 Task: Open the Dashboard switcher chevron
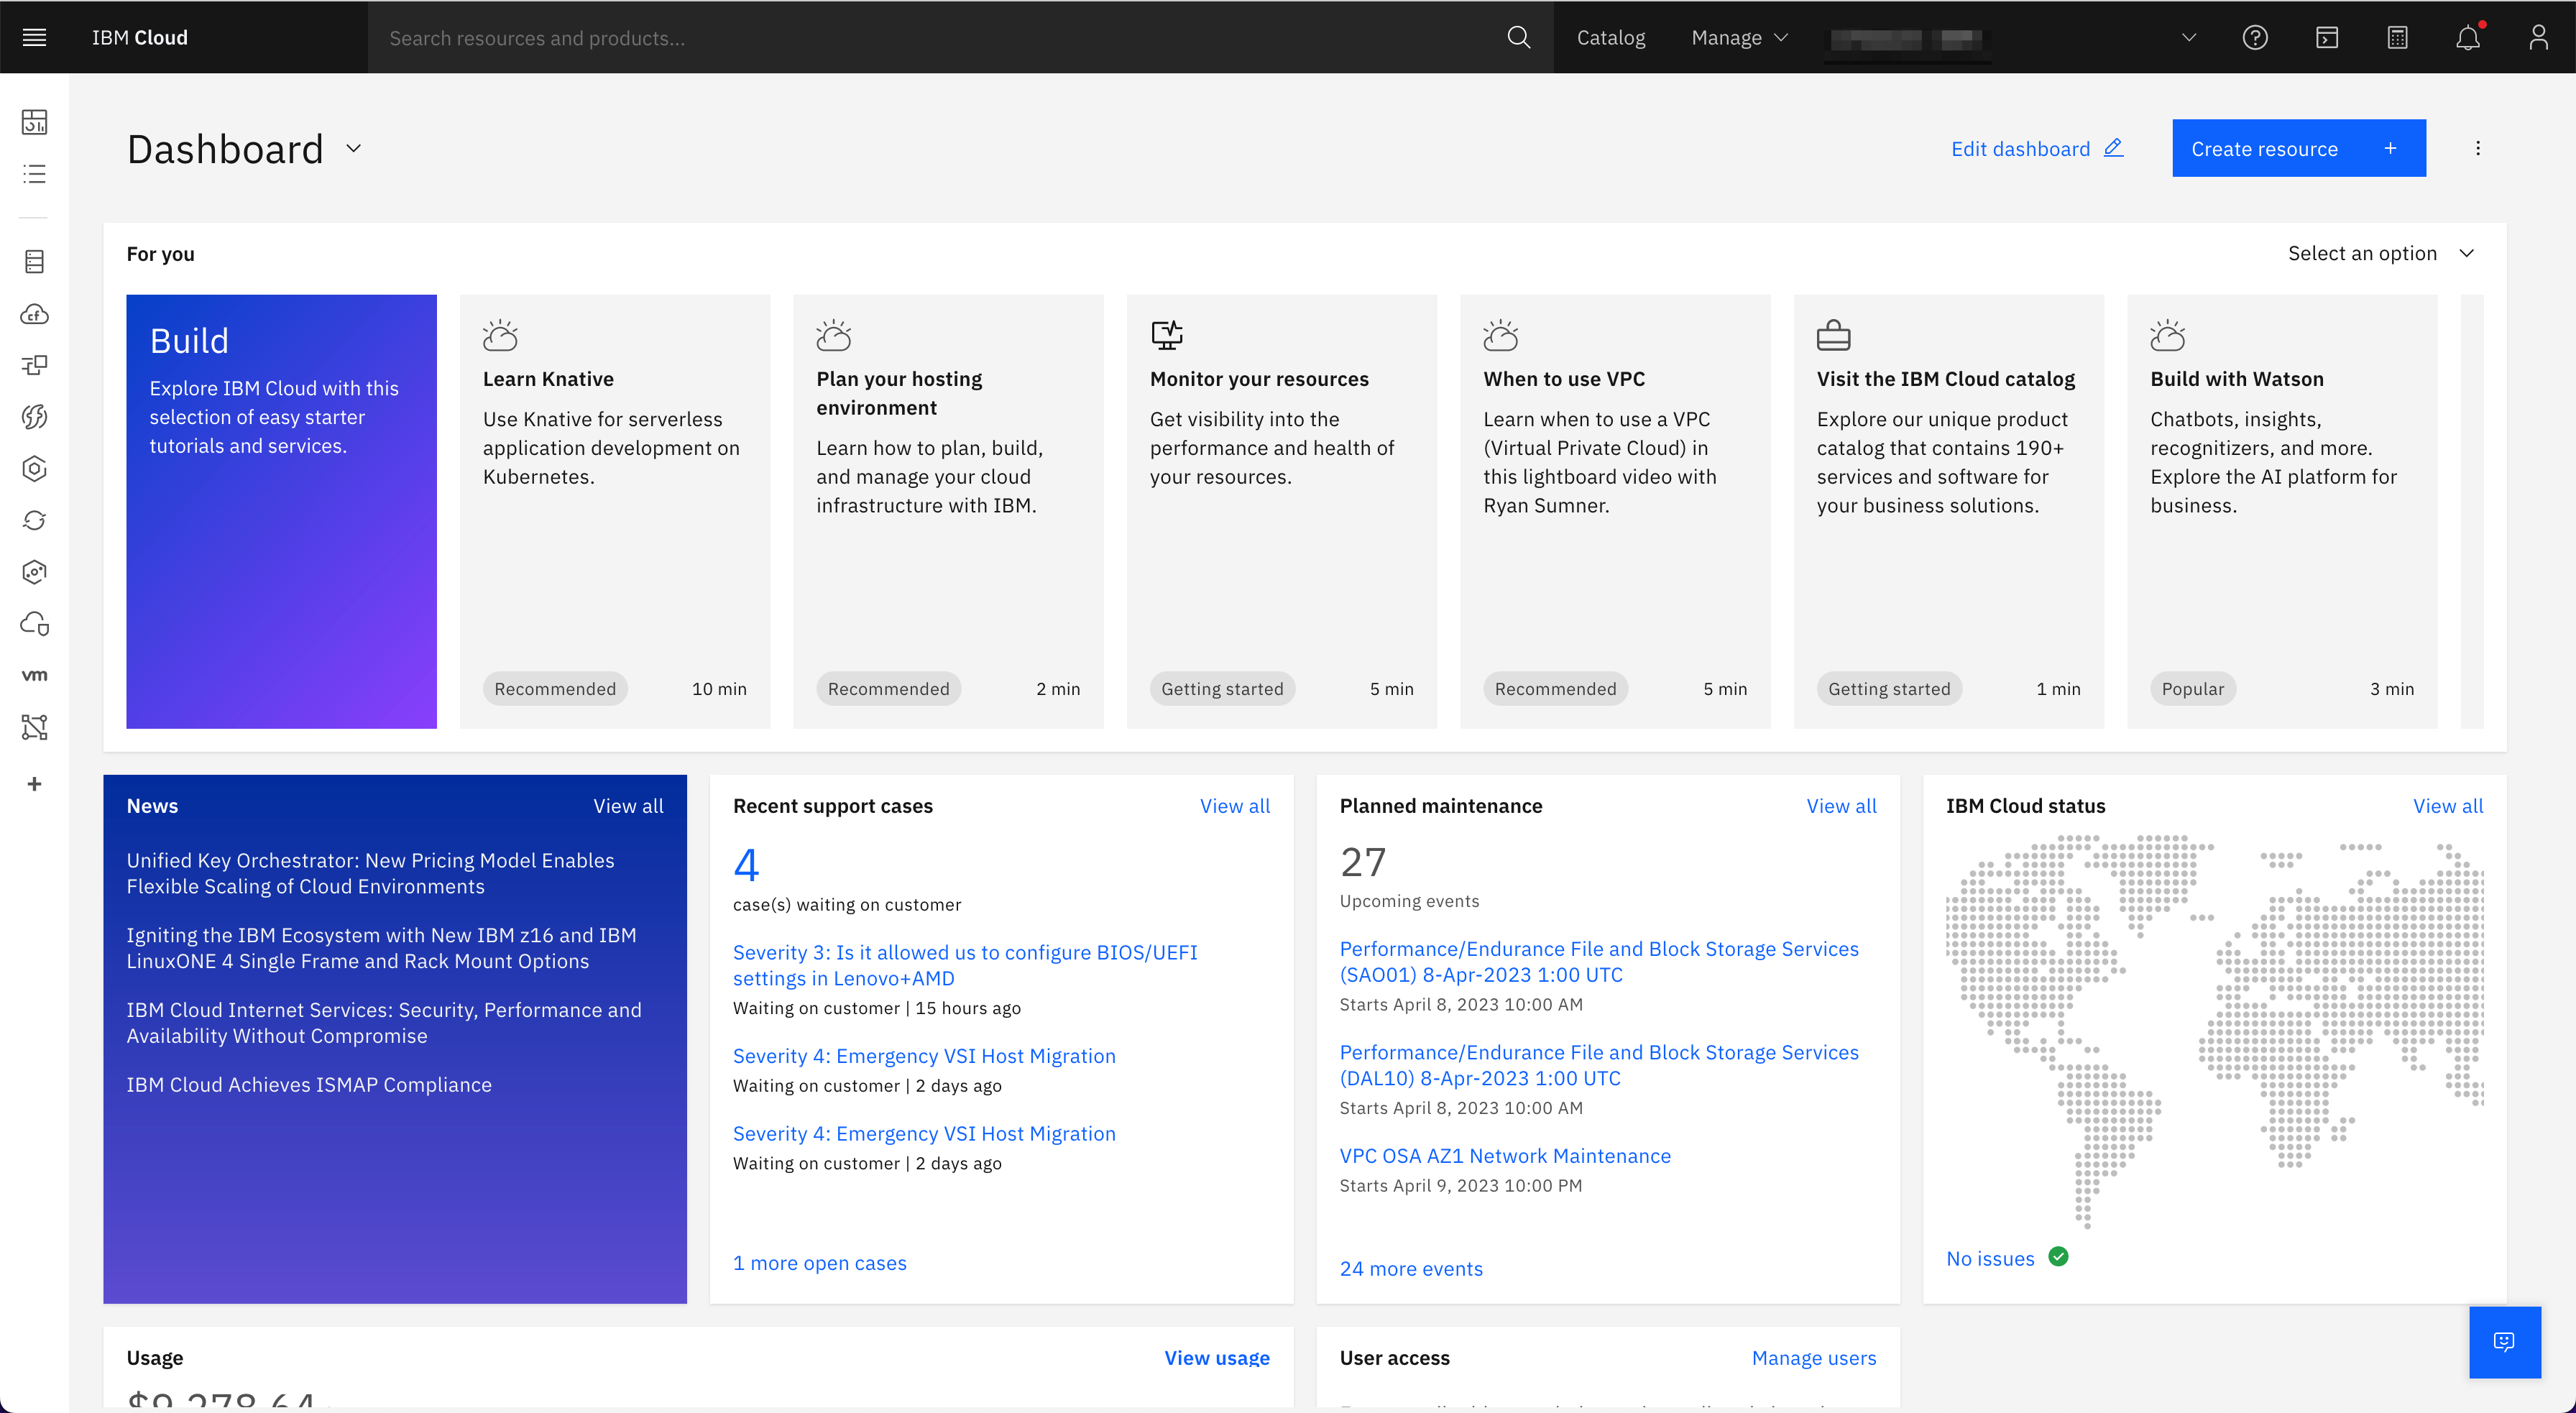click(352, 148)
